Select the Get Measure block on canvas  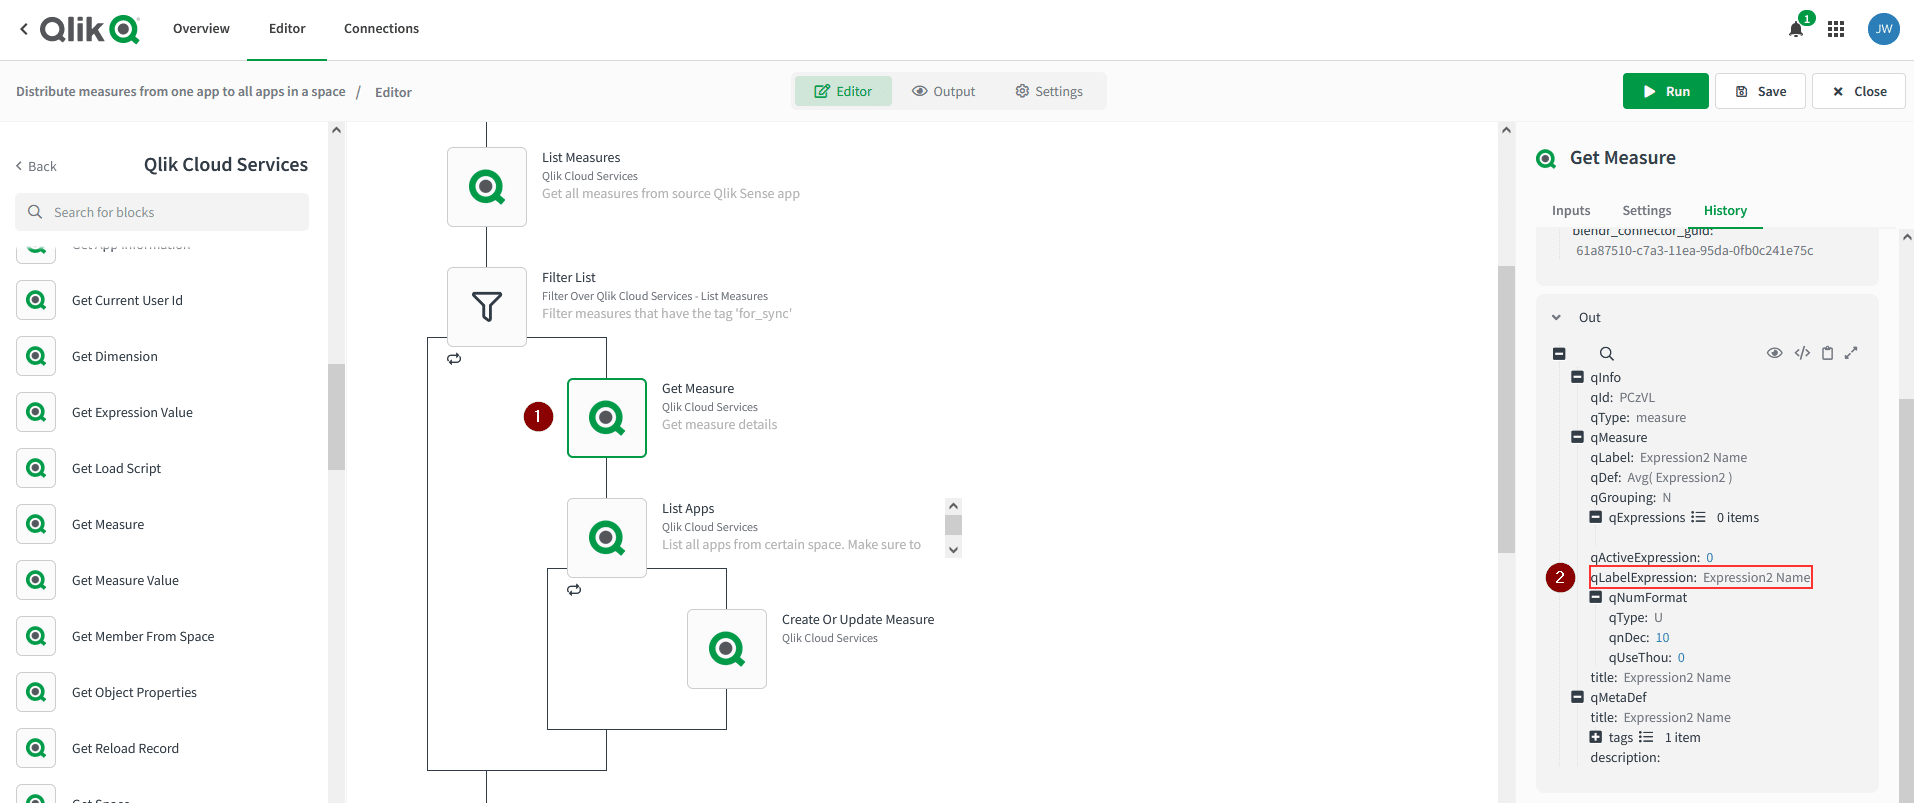(x=607, y=418)
